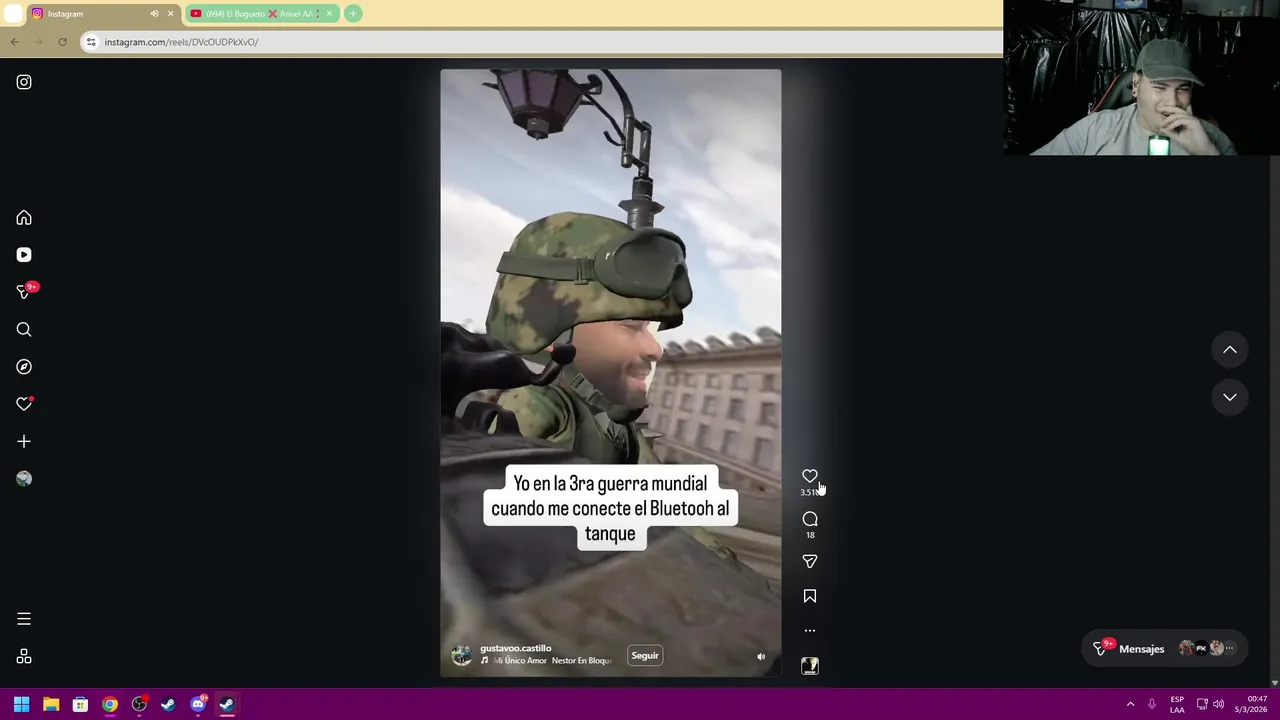Open the Instagram logo home link
1280x720 pixels.
pyautogui.click(x=24, y=82)
